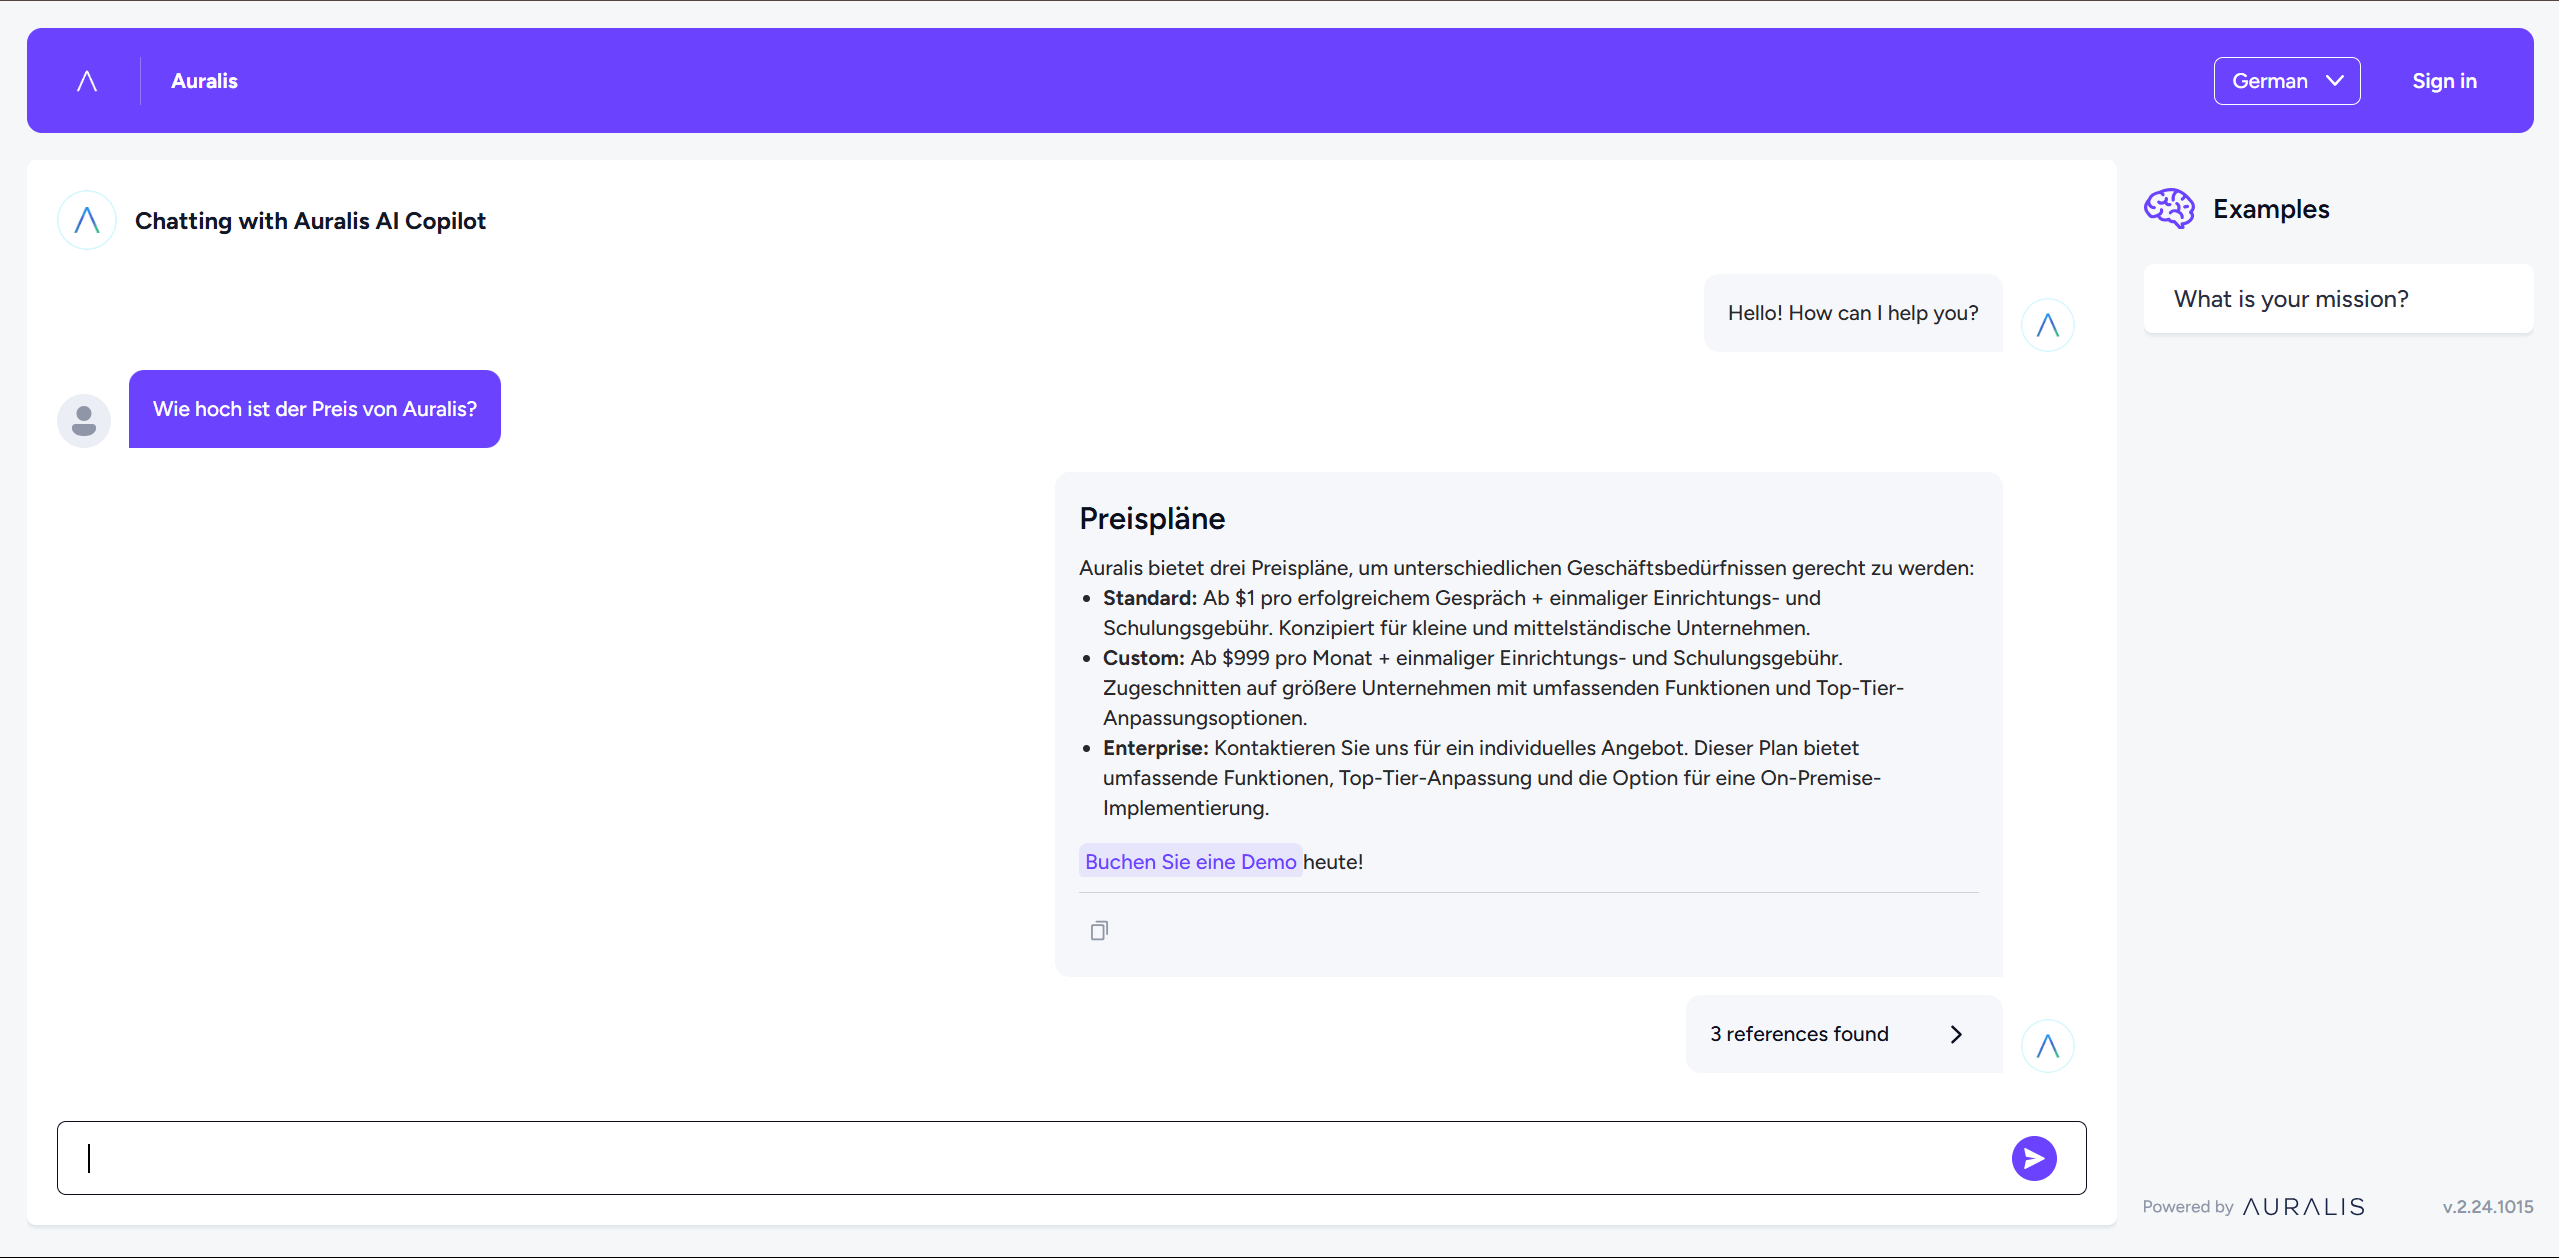Click the 'Standard:' plan label

coord(1150,598)
